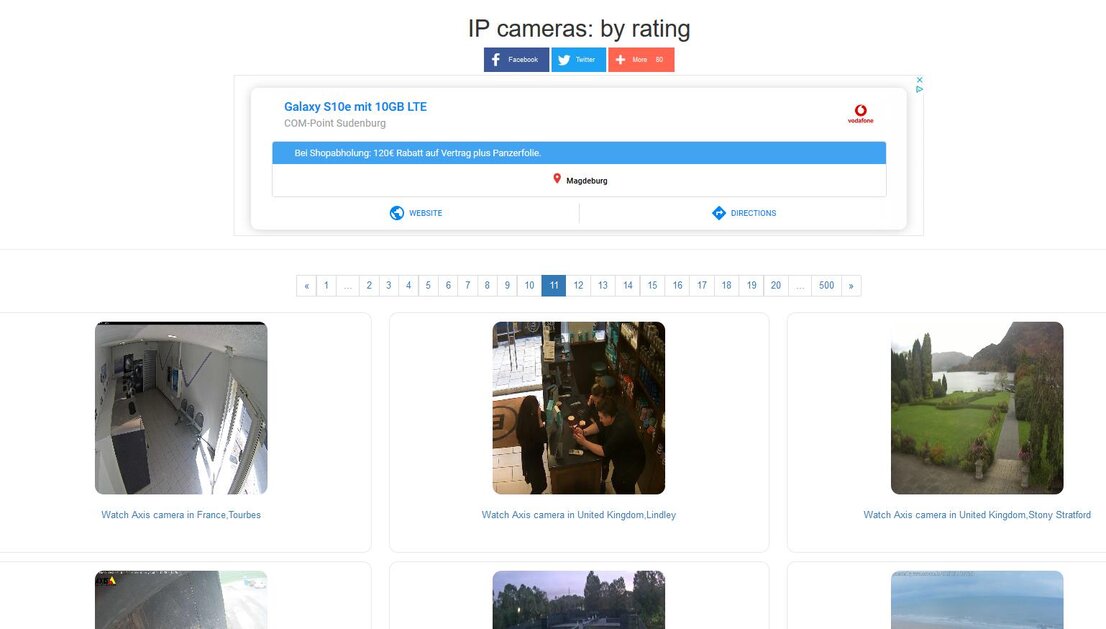Watch the Axis camera in Stony Stratford
This screenshot has height=629, width=1106.
pyautogui.click(x=977, y=514)
